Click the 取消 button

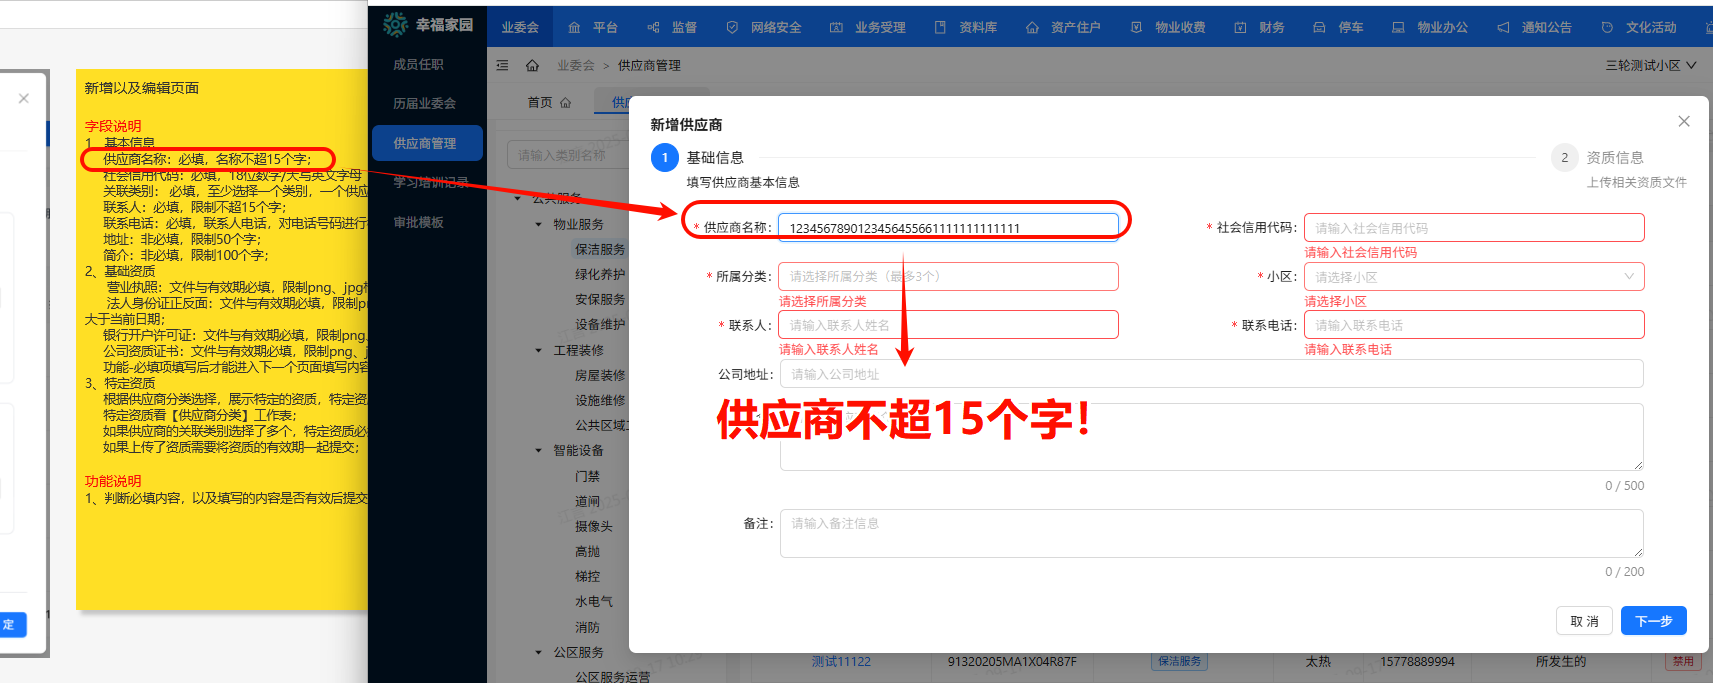click(1584, 620)
